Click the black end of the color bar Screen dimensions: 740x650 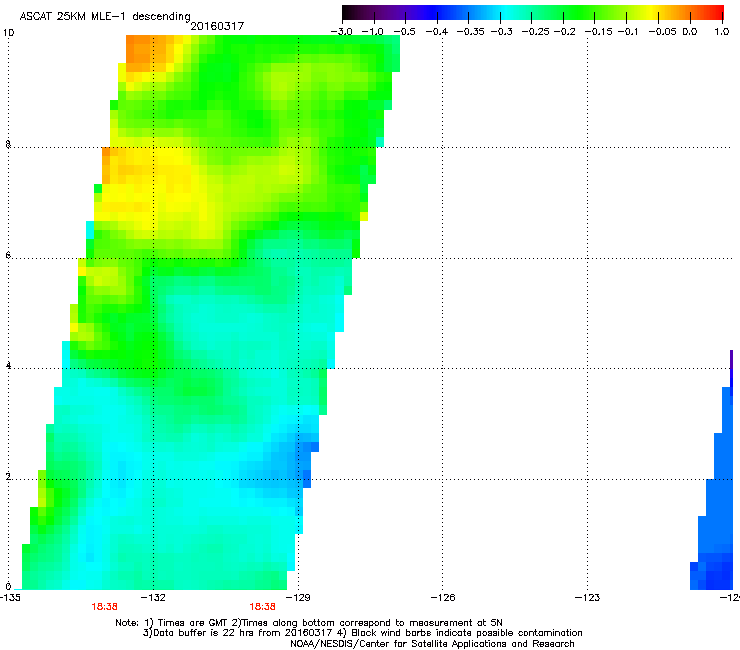[349, 13]
